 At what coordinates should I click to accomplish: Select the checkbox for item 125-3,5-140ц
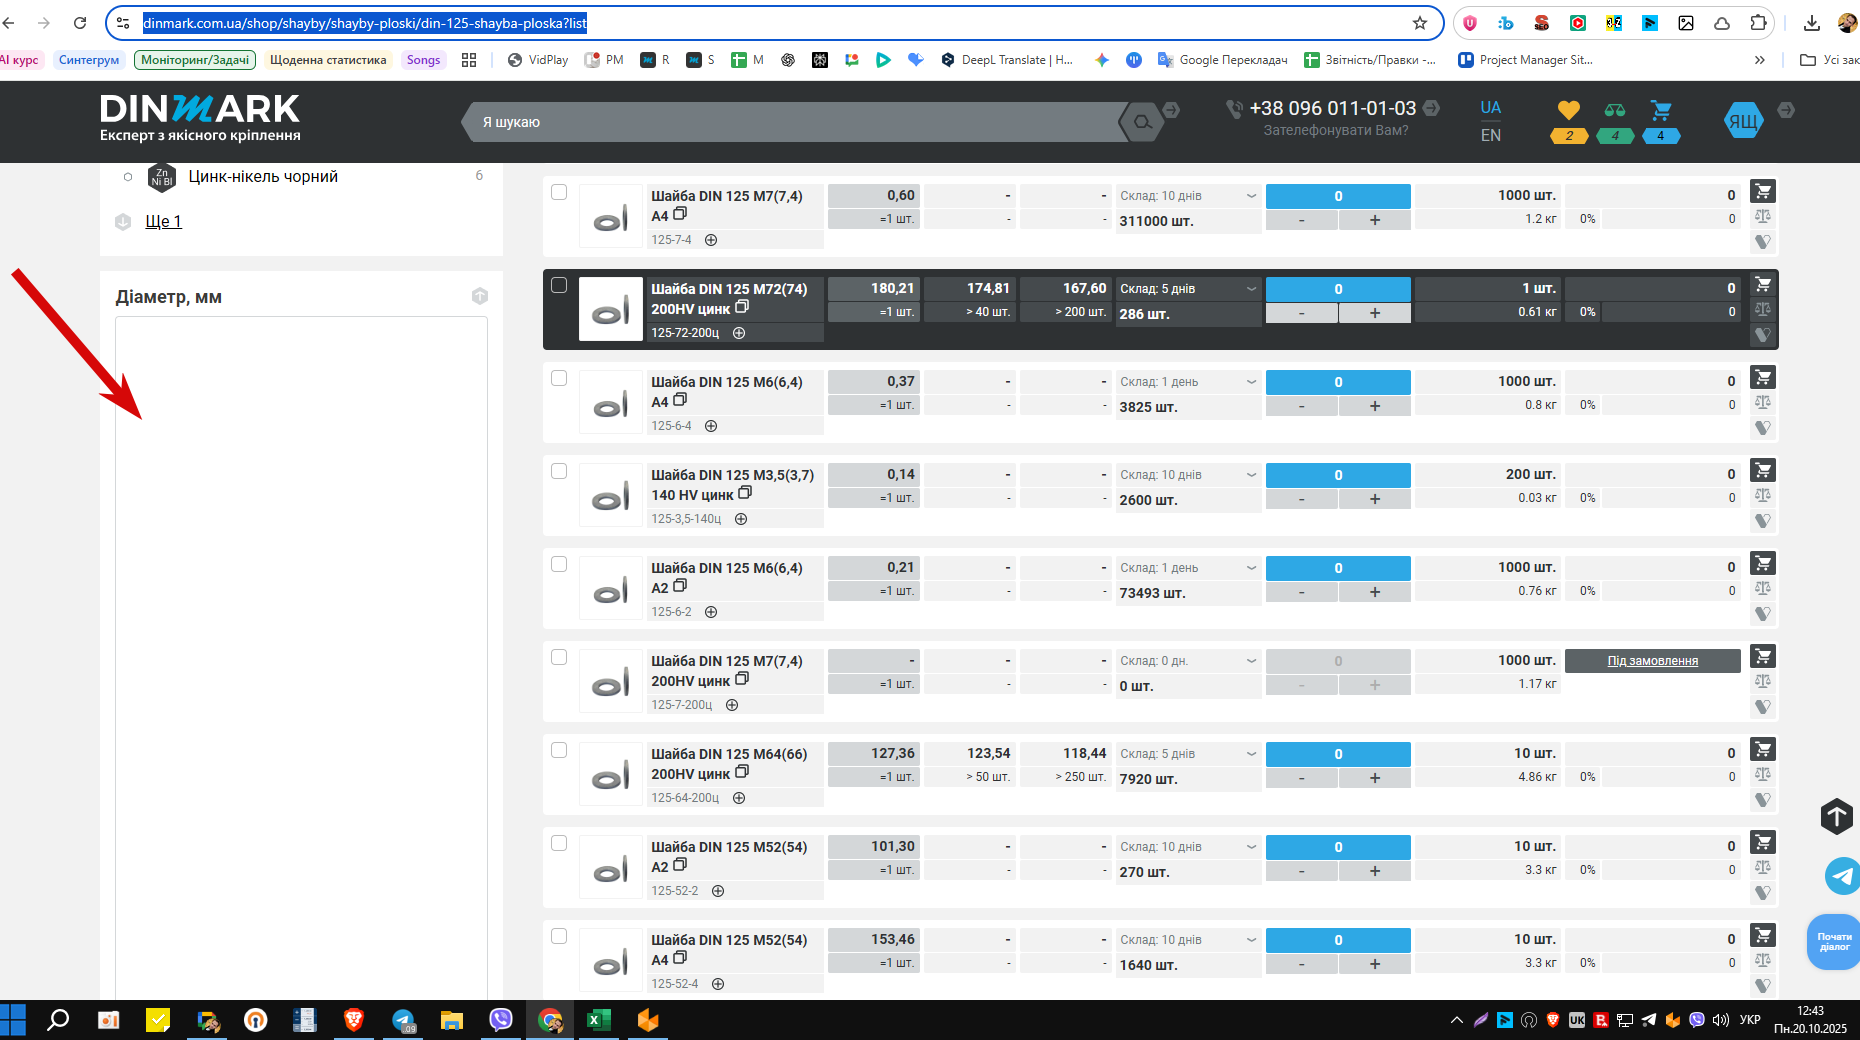(x=559, y=471)
